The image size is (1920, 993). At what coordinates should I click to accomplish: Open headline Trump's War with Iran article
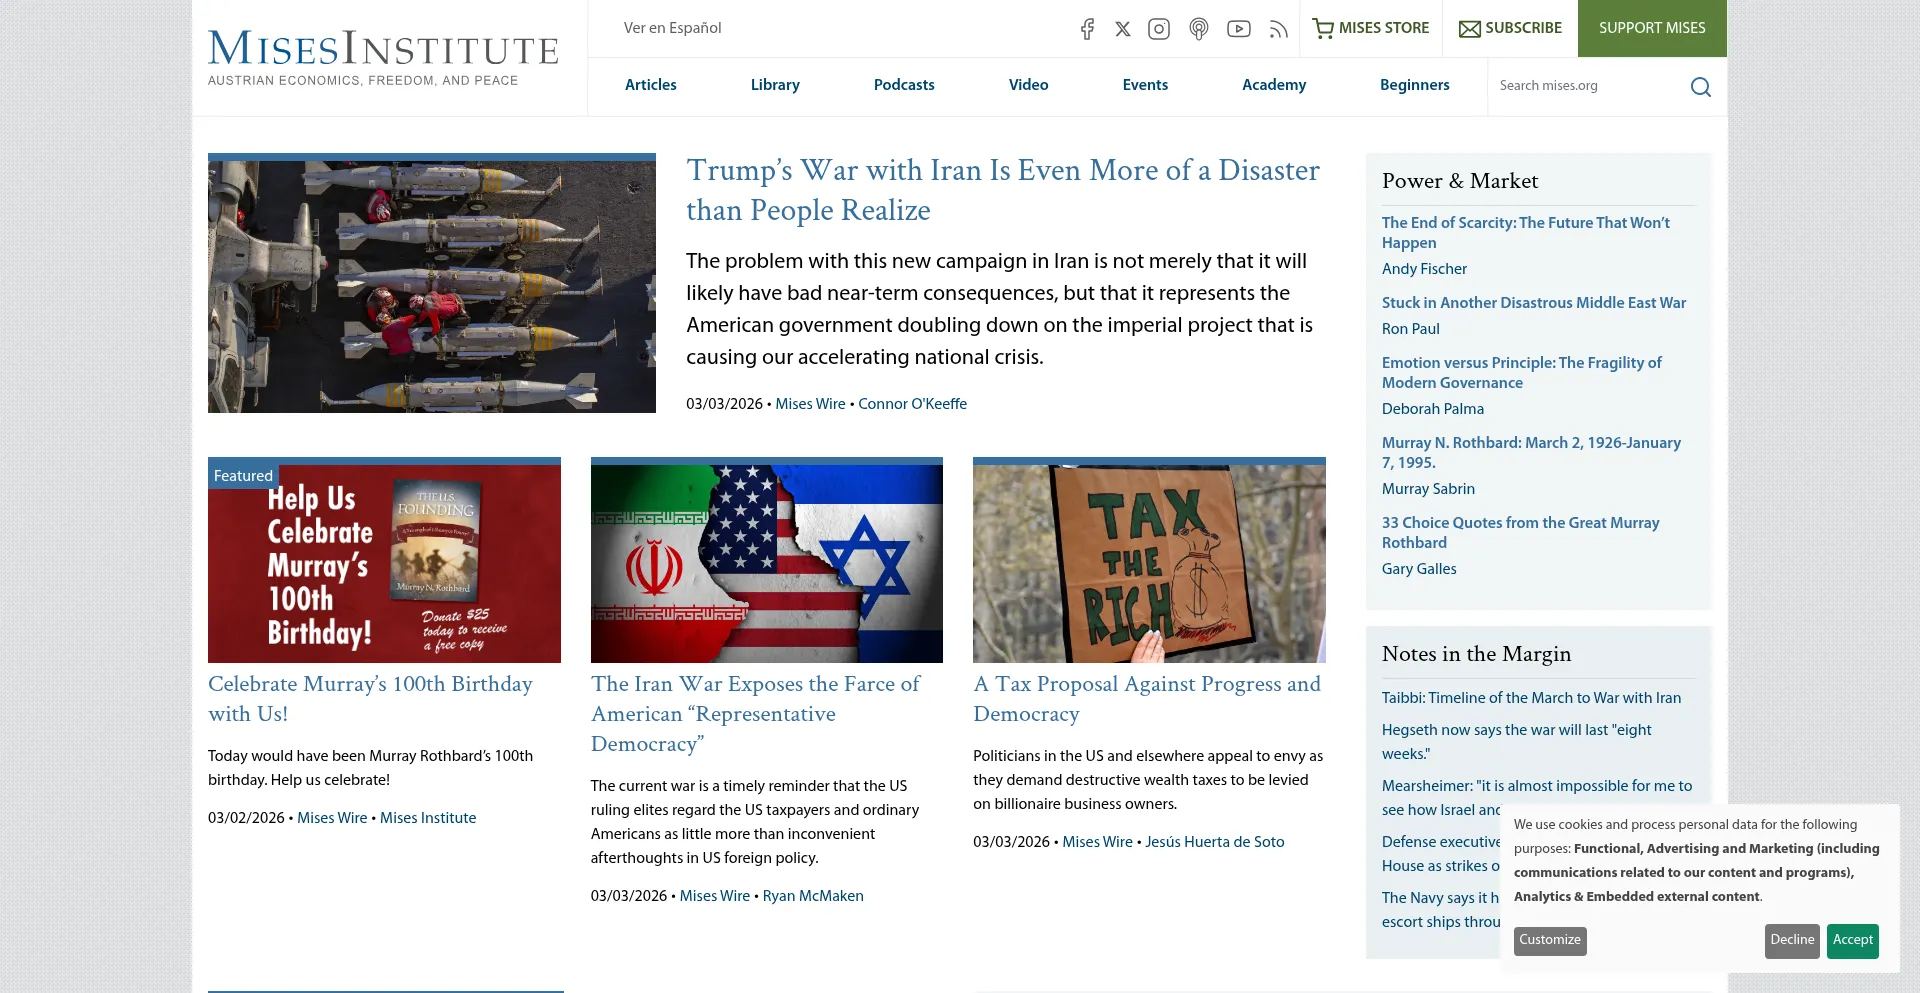[1003, 190]
